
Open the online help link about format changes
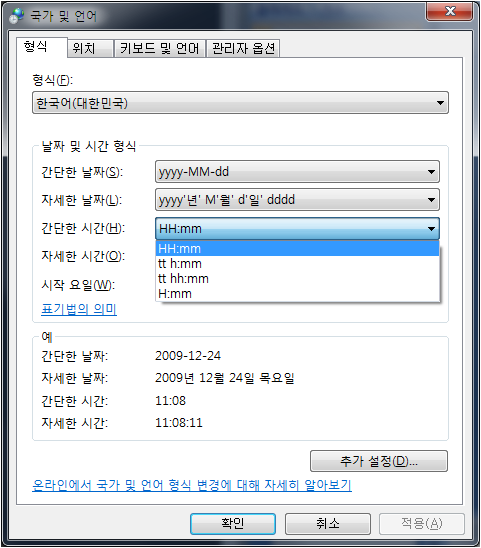click(192, 485)
